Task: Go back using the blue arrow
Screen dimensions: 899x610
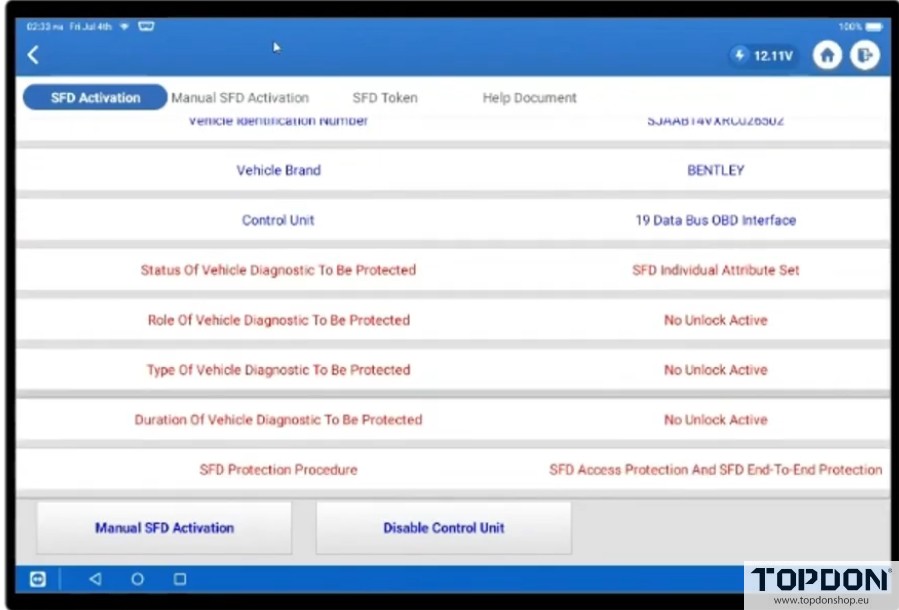Action: [33, 55]
